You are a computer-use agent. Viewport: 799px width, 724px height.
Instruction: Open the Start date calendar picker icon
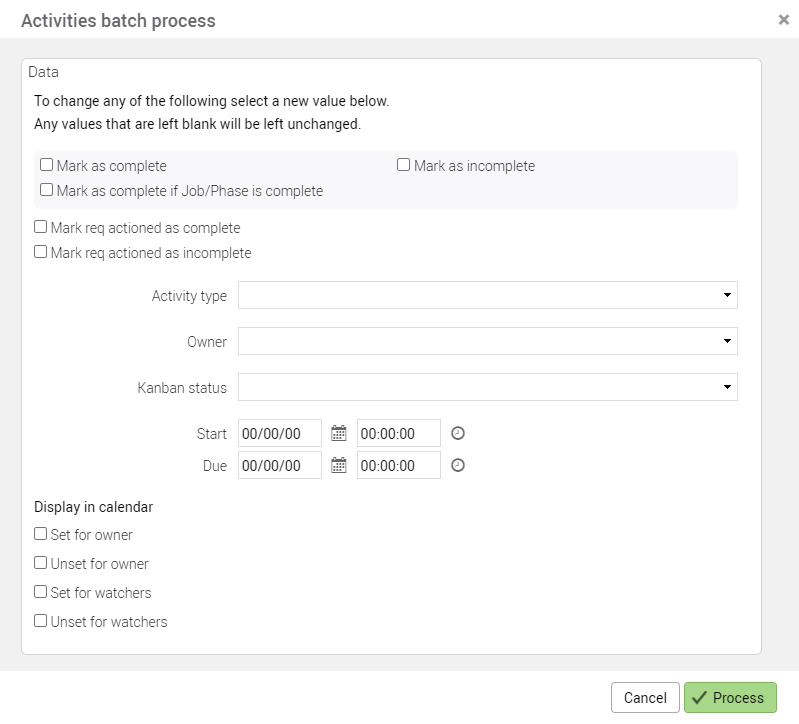coord(339,434)
